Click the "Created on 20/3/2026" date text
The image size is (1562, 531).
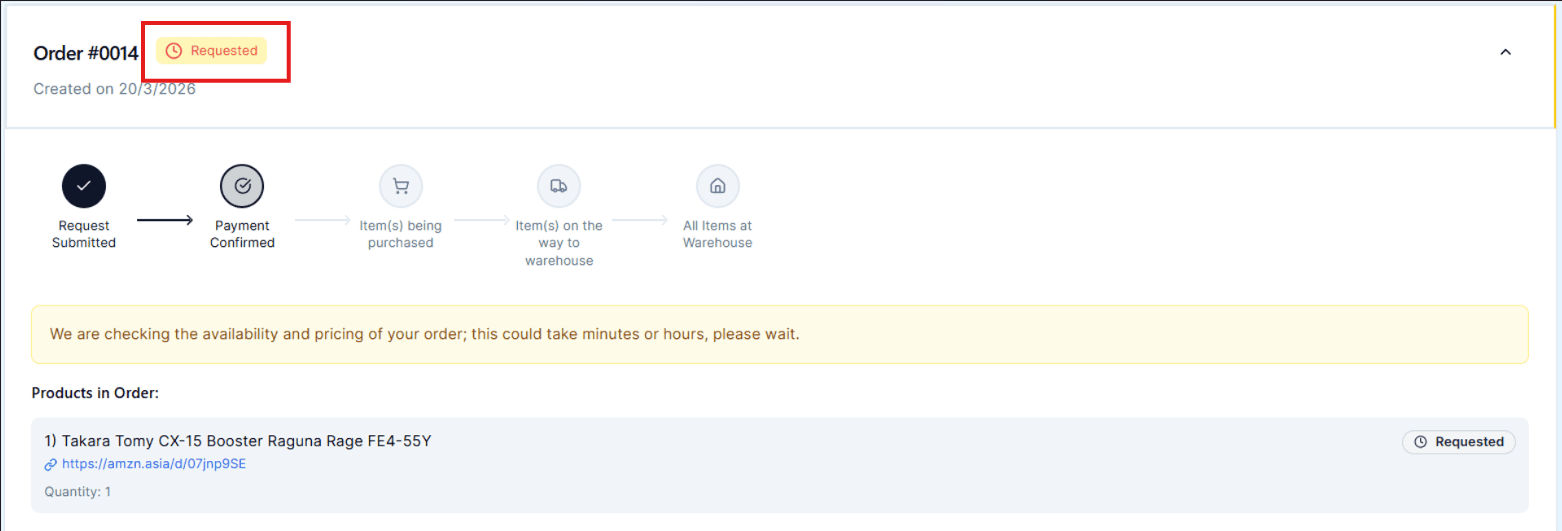click(114, 89)
